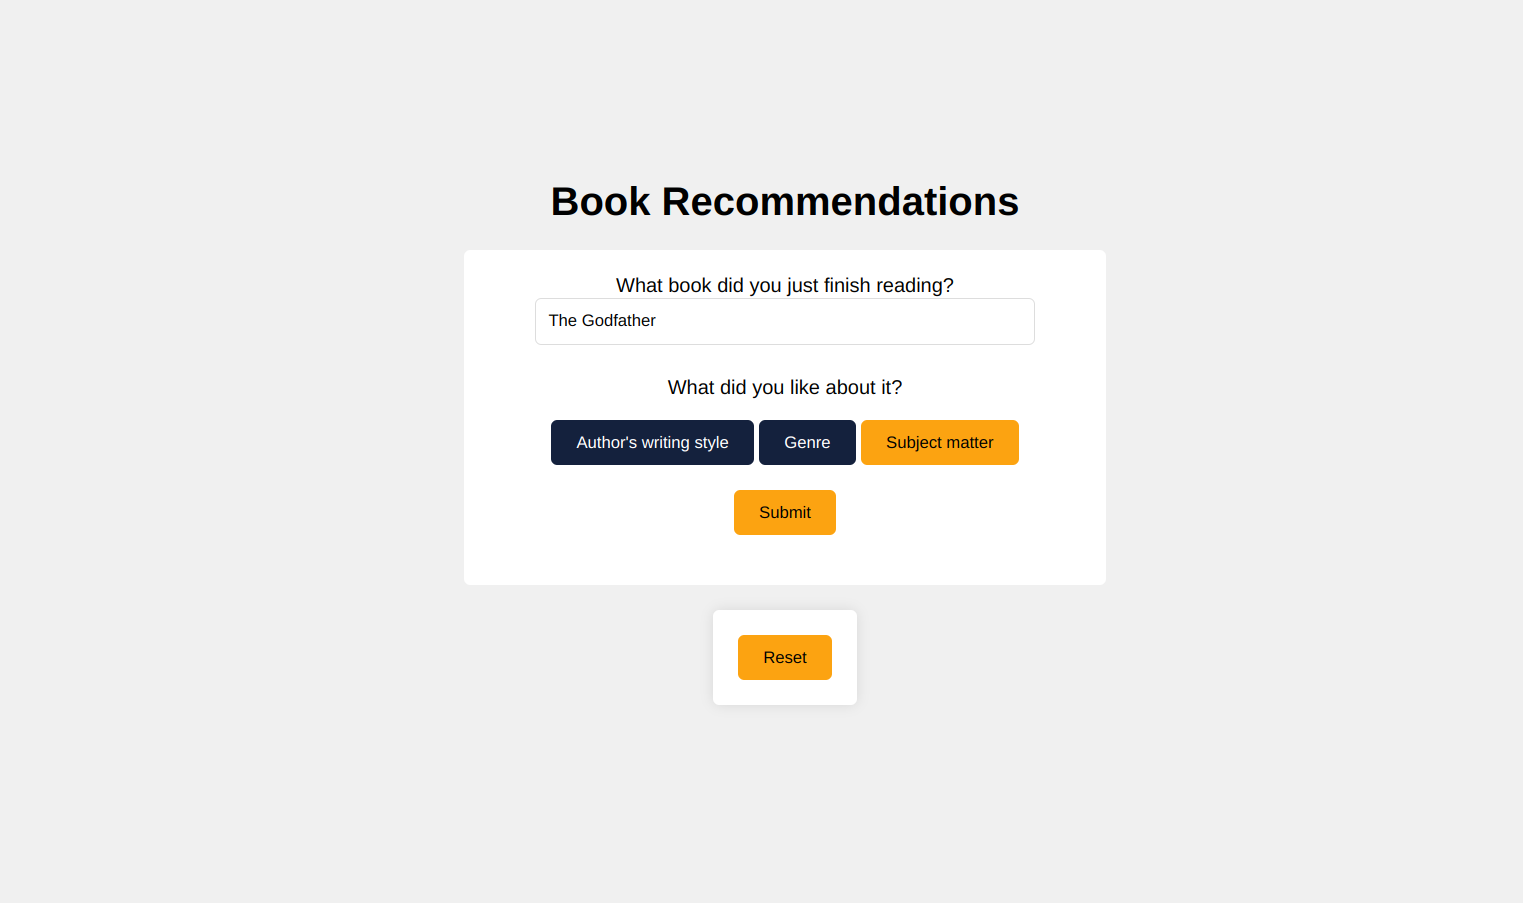Toggle the Genre option button
The height and width of the screenshot is (903, 1523).
[x=807, y=442]
